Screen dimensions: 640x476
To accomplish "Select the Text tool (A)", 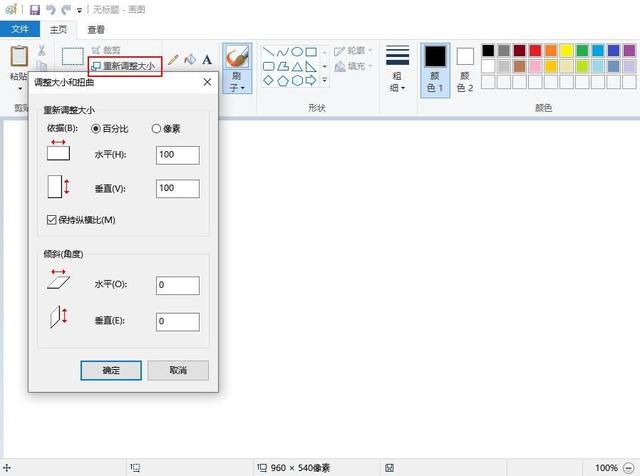I will click(207, 60).
